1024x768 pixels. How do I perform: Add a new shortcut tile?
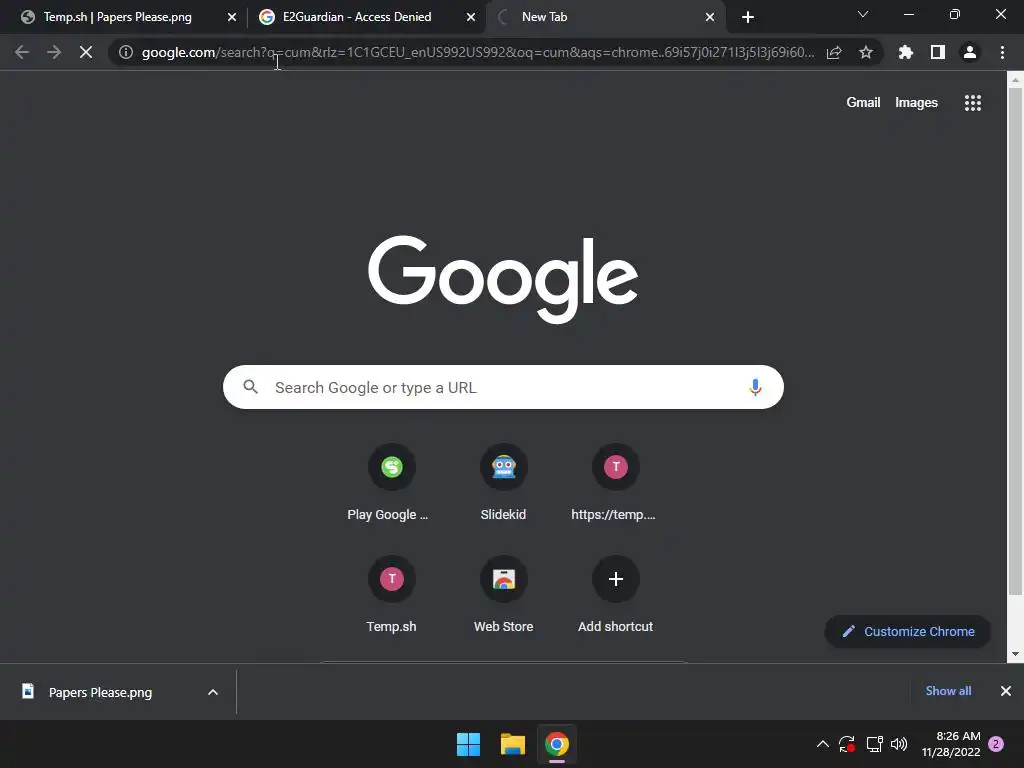coord(615,595)
